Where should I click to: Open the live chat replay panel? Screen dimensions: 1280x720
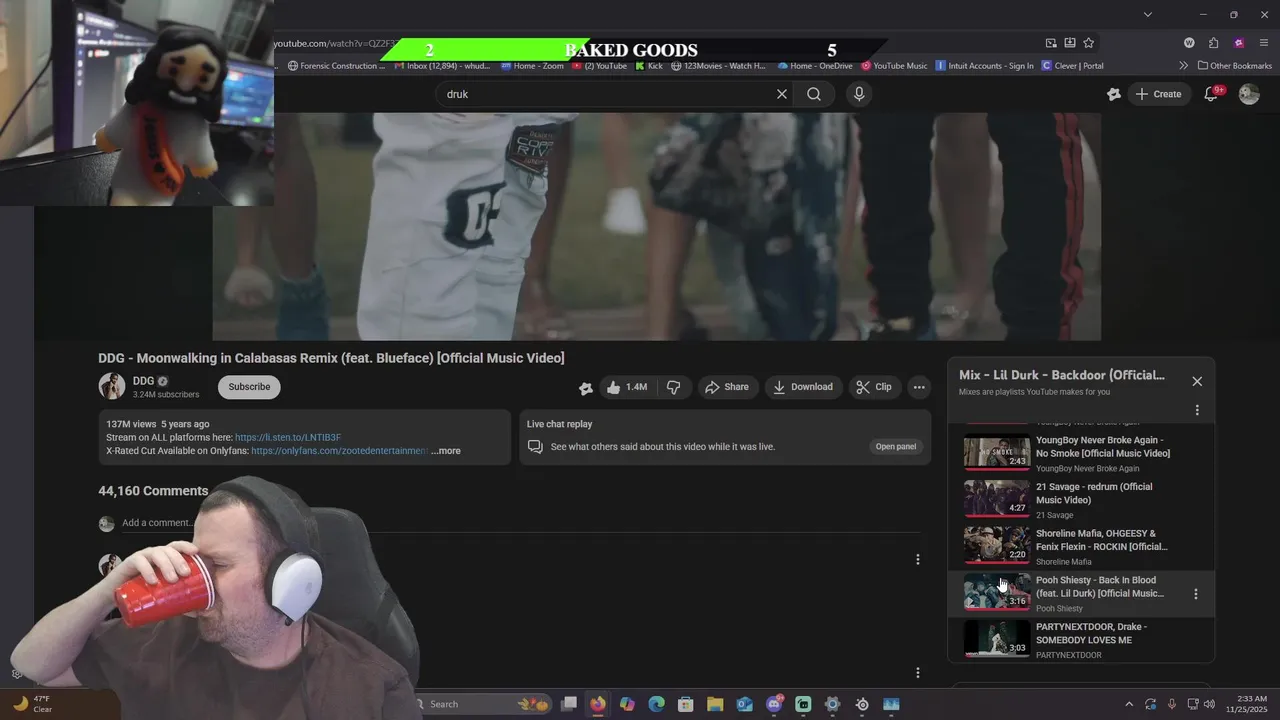click(896, 447)
